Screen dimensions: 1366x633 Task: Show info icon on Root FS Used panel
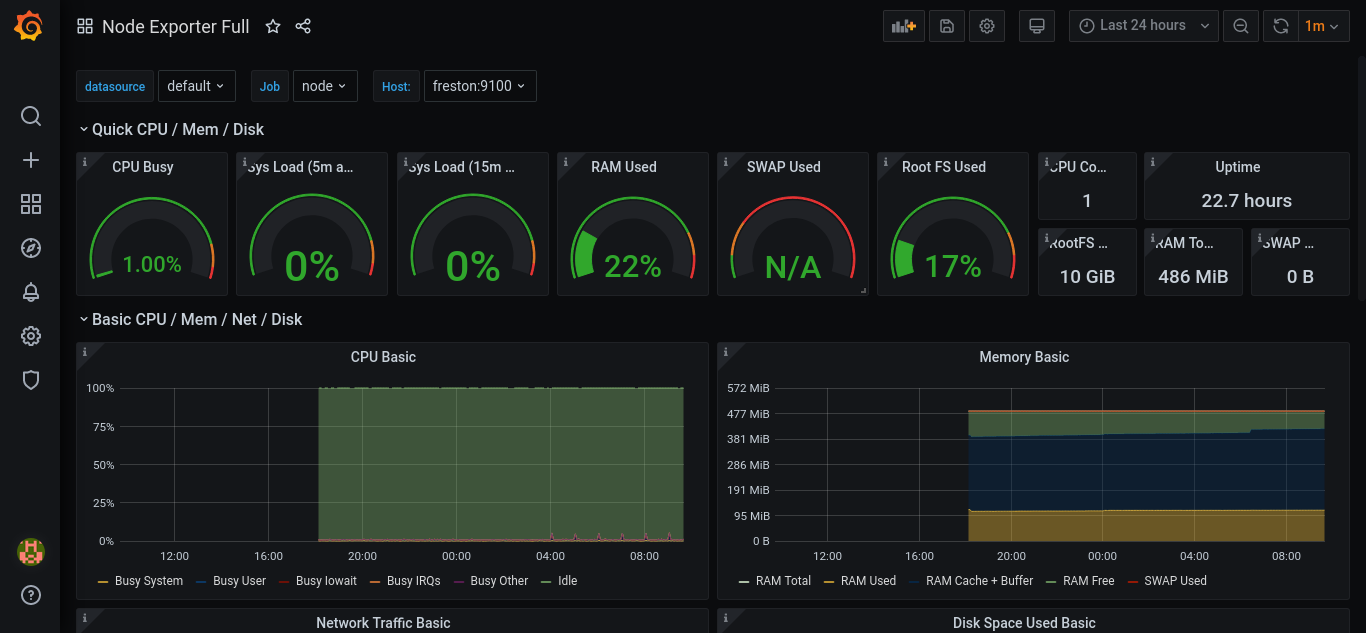click(885, 161)
